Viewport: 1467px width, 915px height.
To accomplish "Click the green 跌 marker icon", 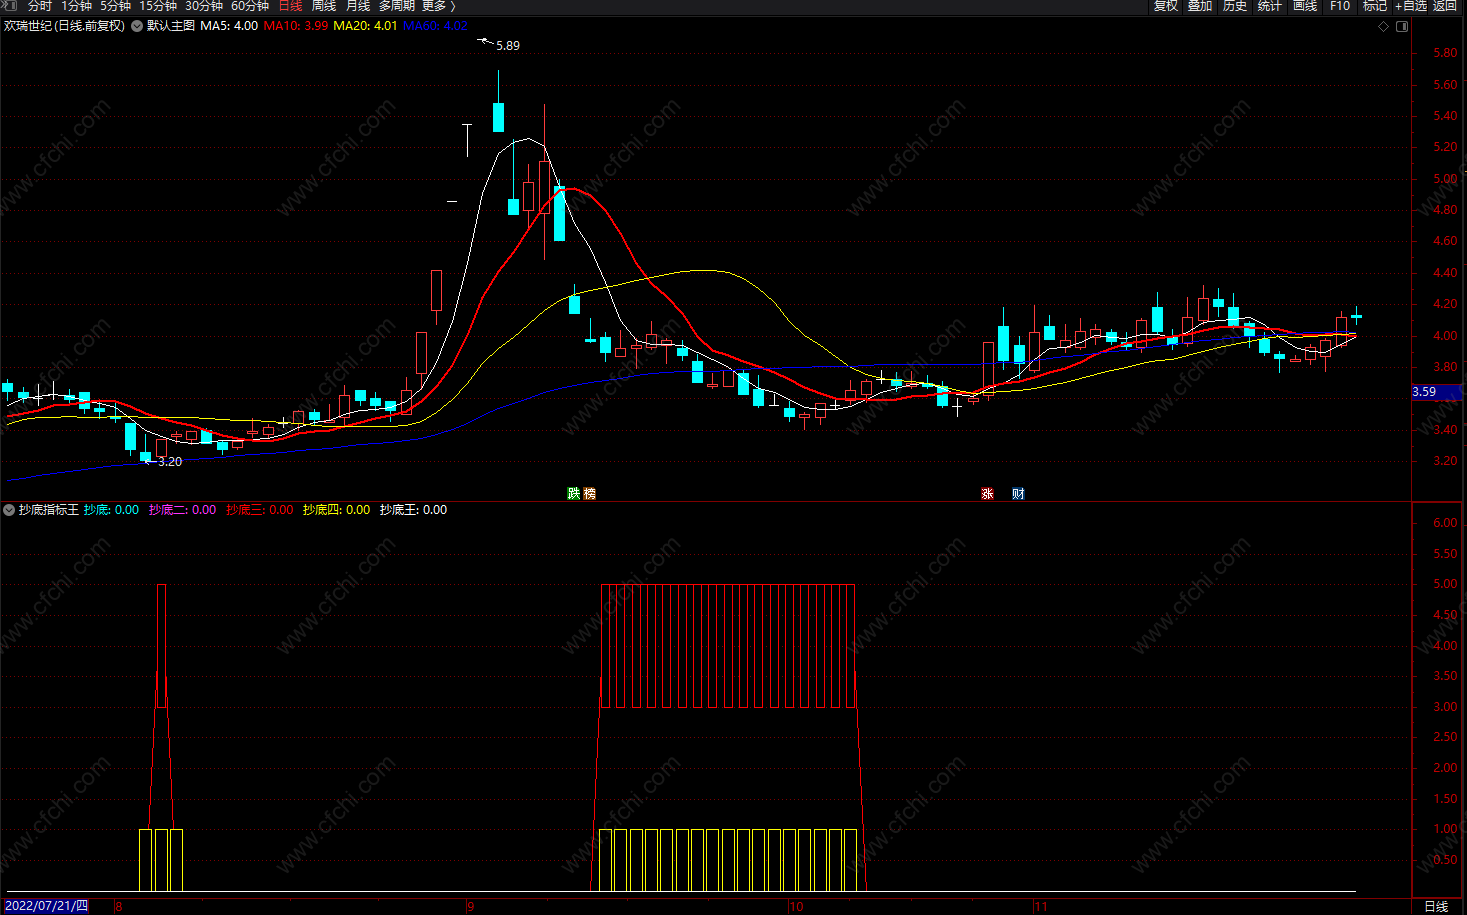I will pos(574,494).
